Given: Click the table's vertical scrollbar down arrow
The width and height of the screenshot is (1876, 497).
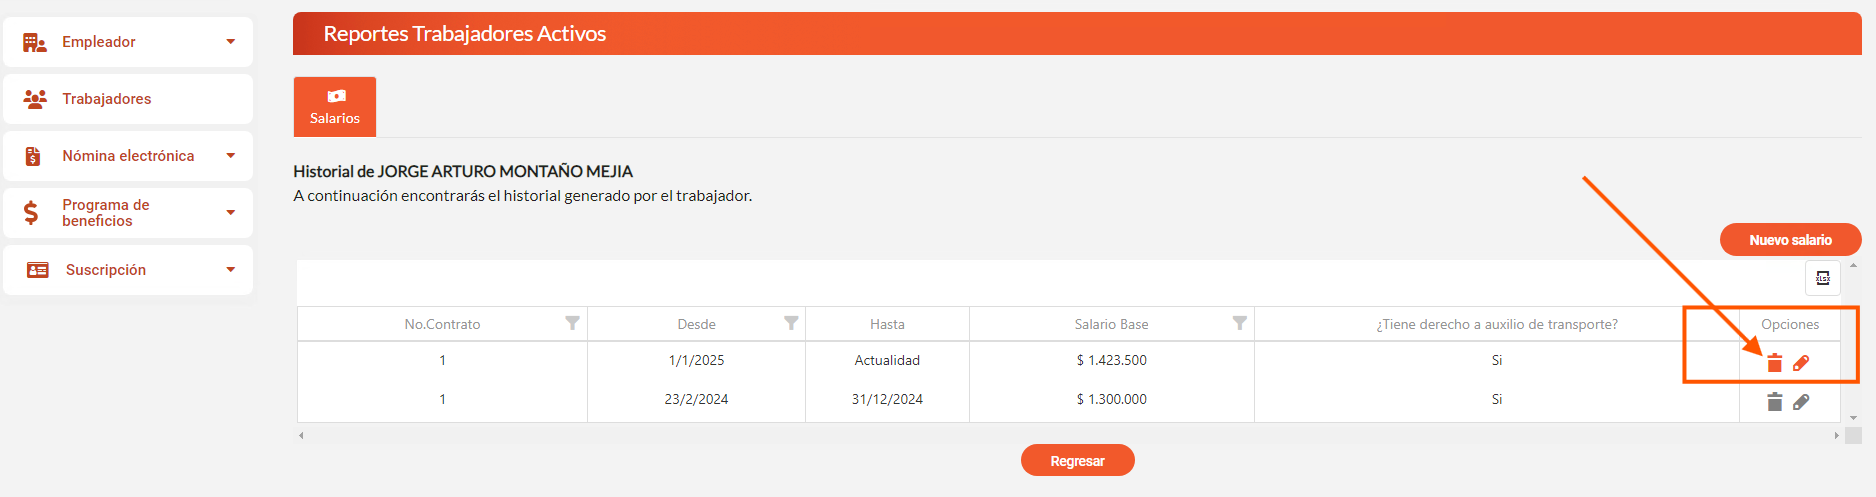Looking at the screenshot, I should (x=1853, y=418).
